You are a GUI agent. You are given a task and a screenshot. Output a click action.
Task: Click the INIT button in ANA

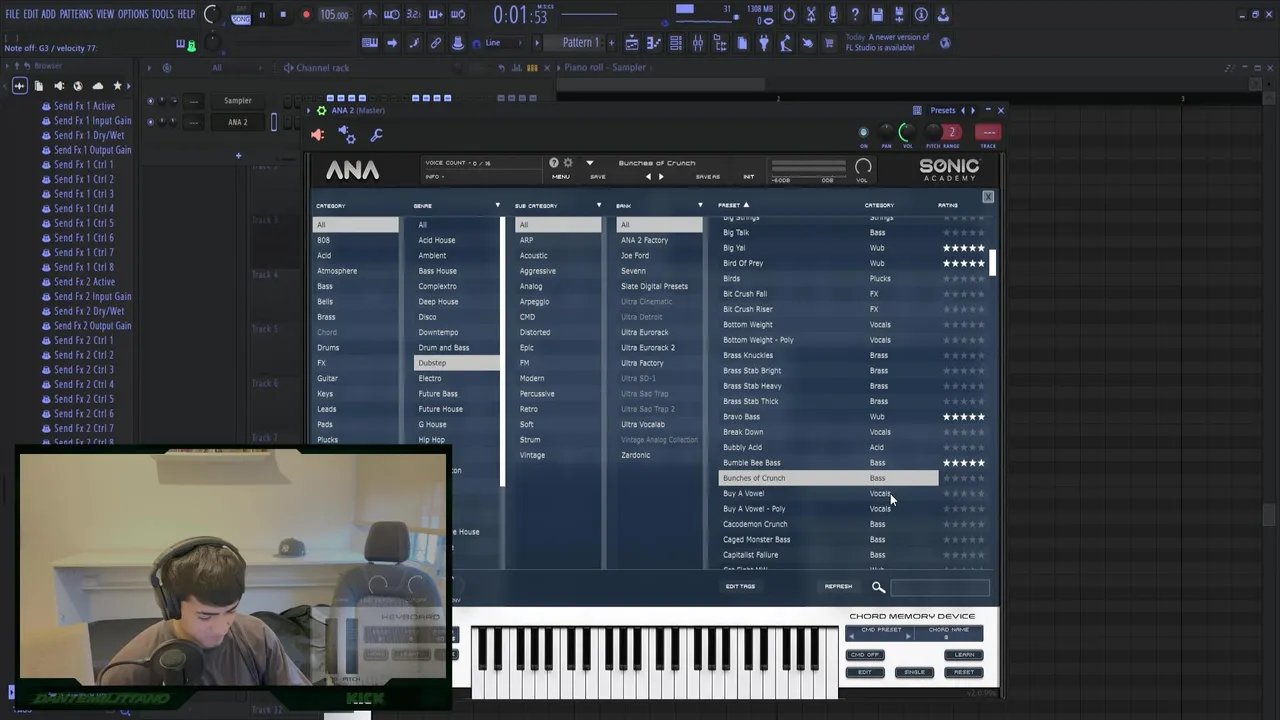click(x=748, y=177)
